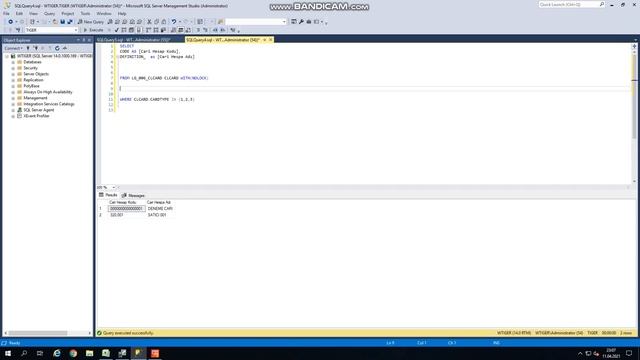Select Always On High Availability node
Screen dimensions: 640x360
(x=48, y=92)
